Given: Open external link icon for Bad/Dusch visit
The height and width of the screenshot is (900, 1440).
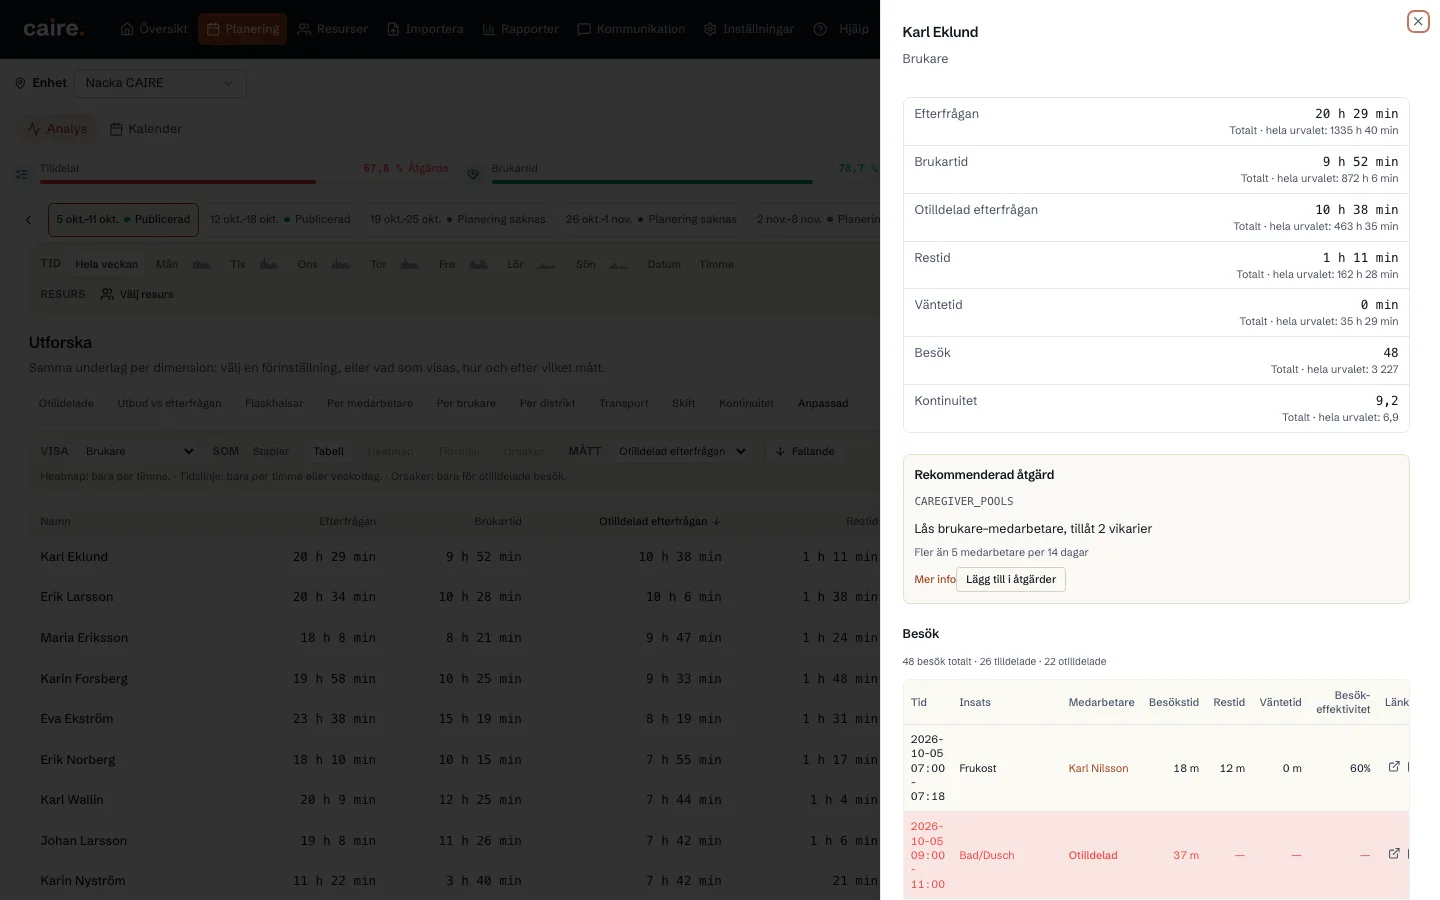Looking at the screenshot, I should 1394,854.
